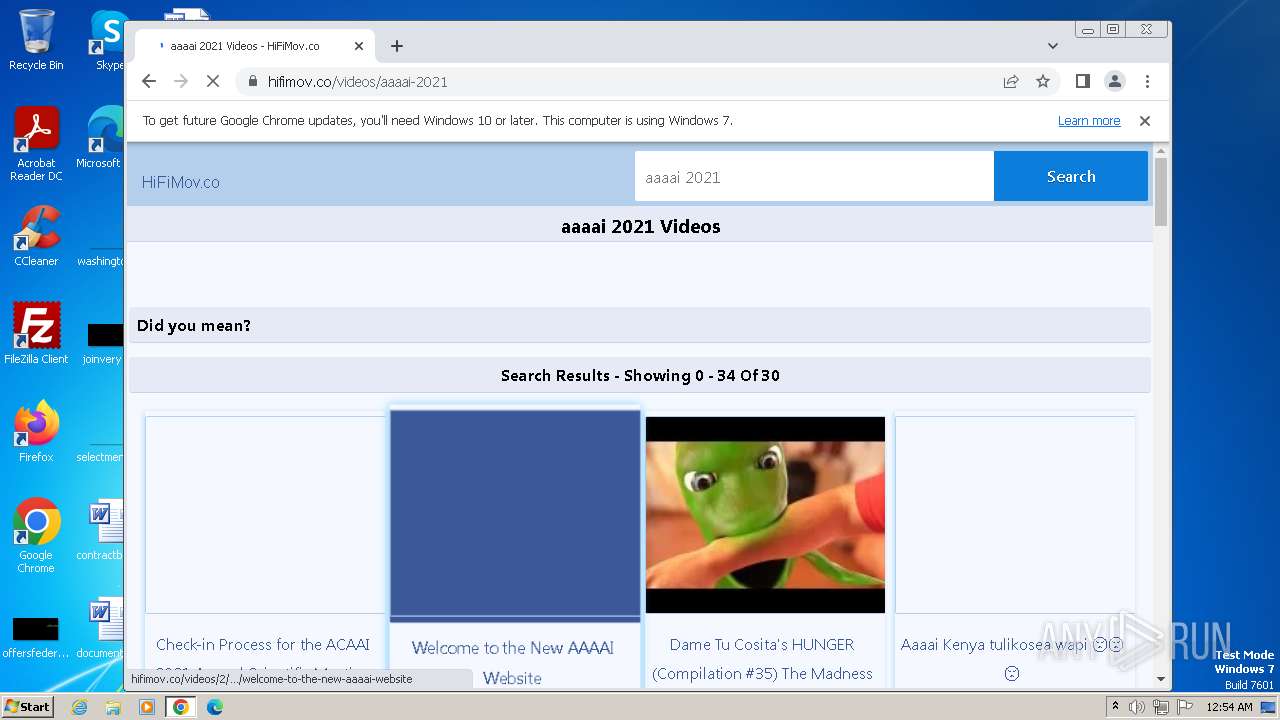This screenshot has height=720, width=1280.
Task: Close the aaaai 2021 Videos tab
Action: coord(359,46)
